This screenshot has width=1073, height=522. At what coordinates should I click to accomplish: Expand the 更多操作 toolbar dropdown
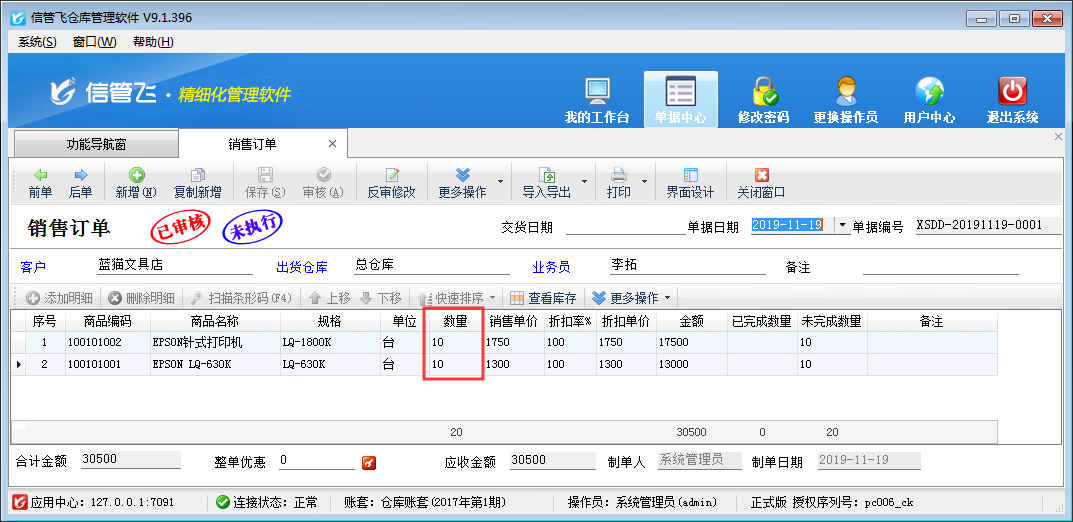[x=469, y=182]
